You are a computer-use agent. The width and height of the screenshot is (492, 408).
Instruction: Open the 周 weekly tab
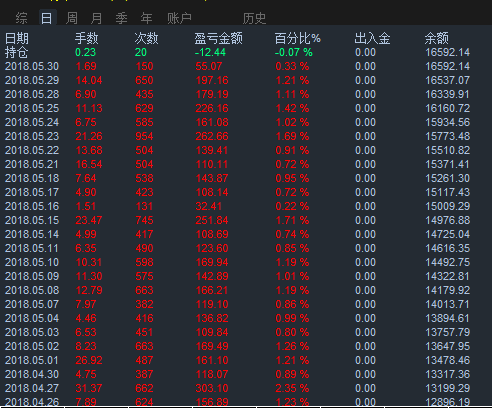tap(72, 18)
